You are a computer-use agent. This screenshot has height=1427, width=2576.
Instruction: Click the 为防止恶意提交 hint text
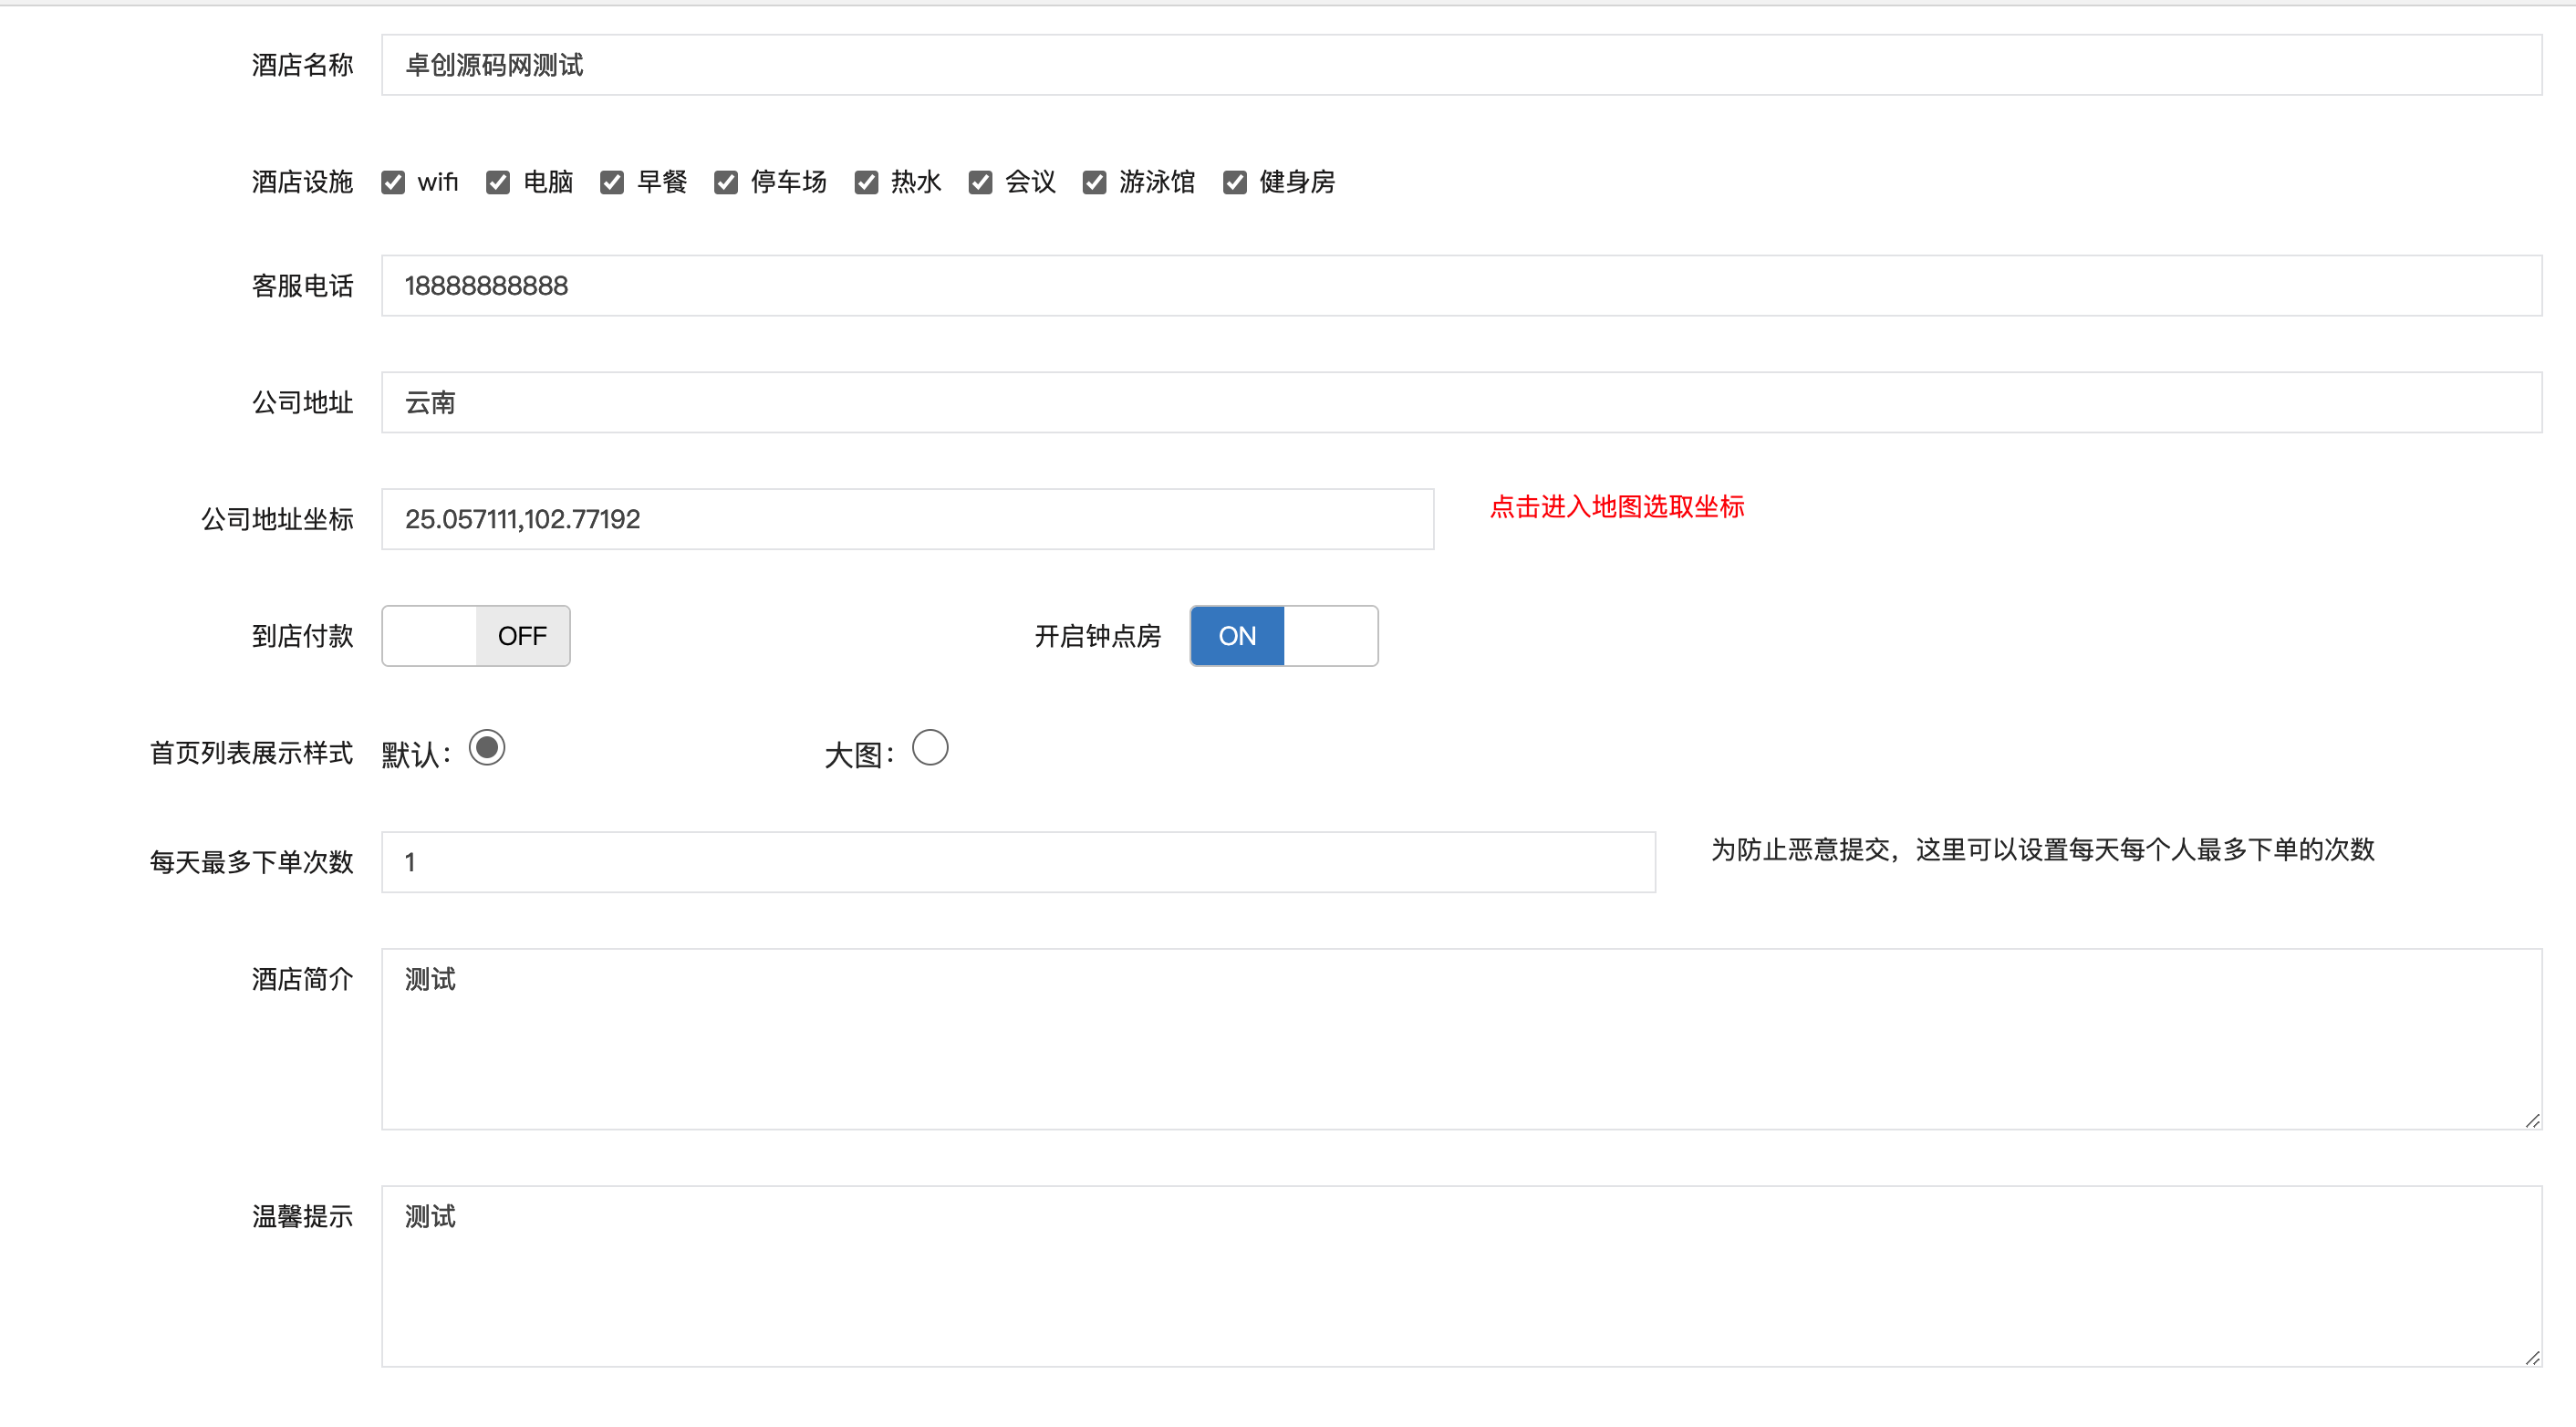tap(2042, 850)
